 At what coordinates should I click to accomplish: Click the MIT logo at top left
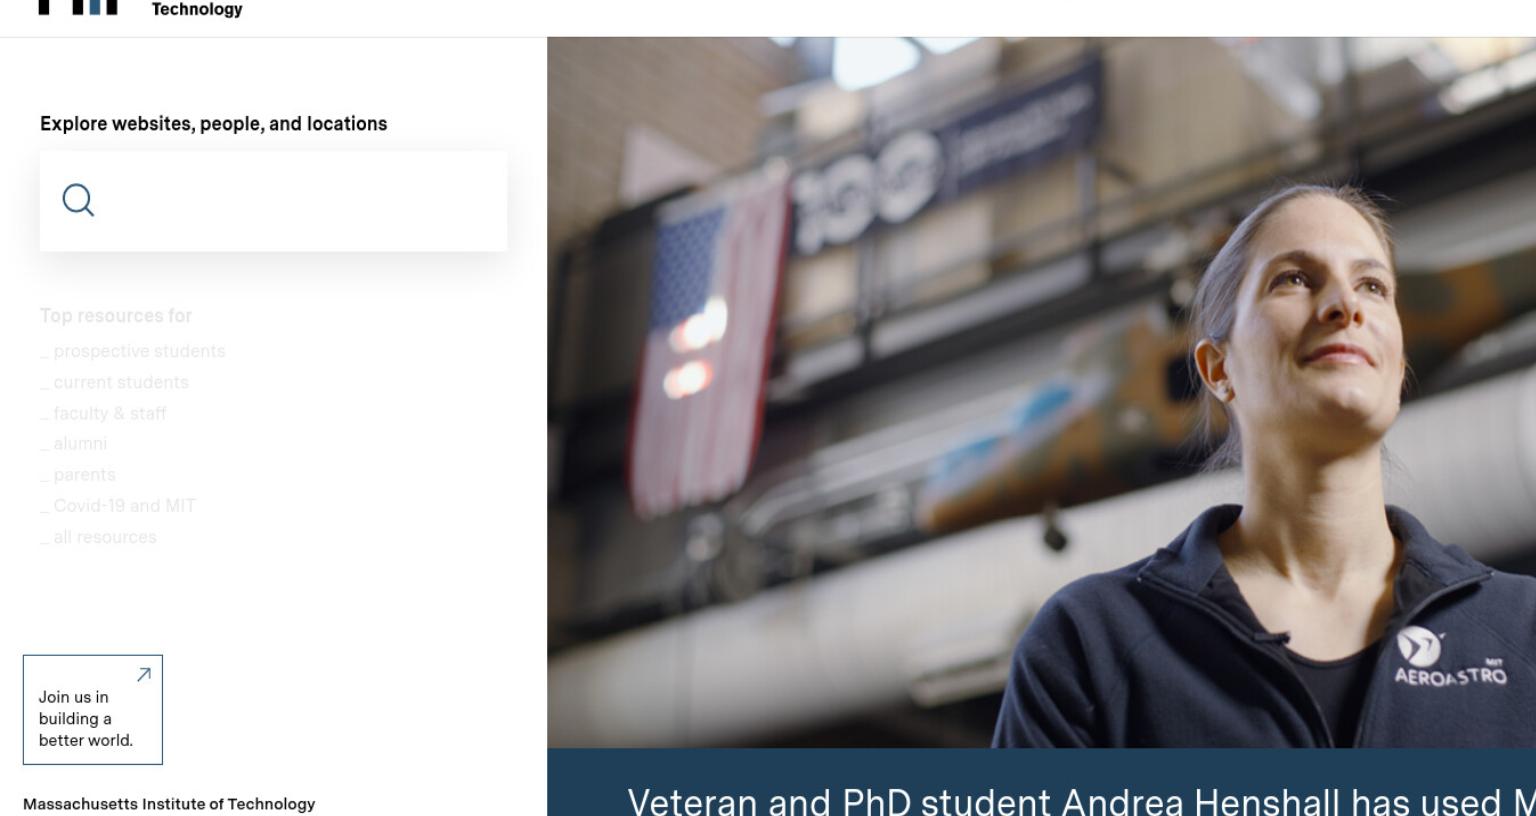(x=78, y=7)
